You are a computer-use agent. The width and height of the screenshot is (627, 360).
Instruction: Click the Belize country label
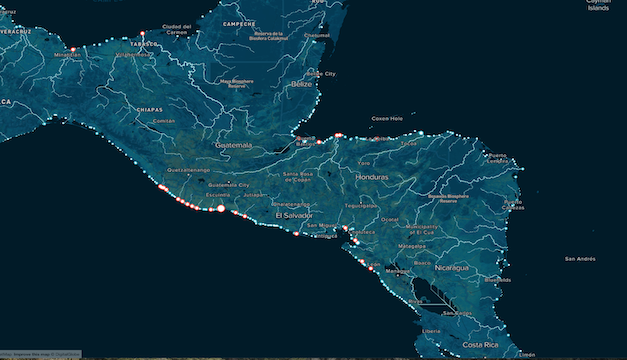(302, 84)
